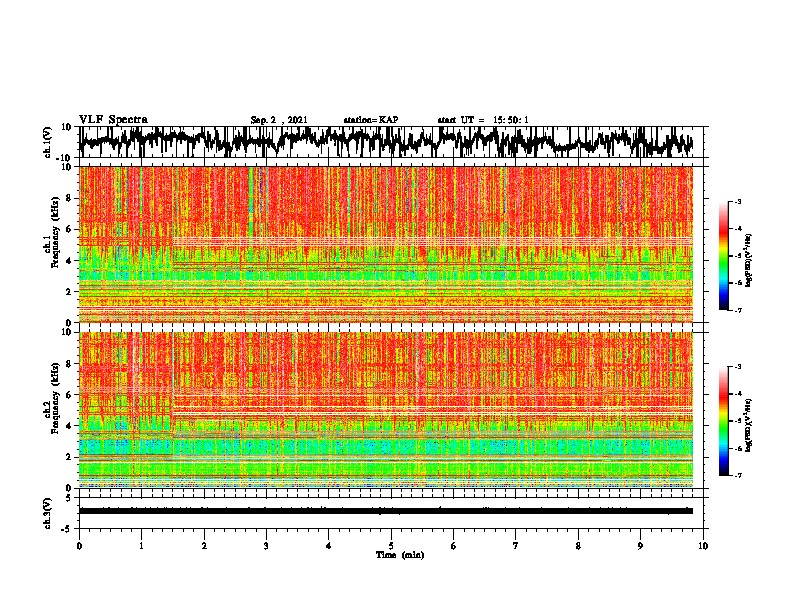Click the "start UT = 15:50:1" text
This screenshot has height=612, width=792.
tap(483, 120)
